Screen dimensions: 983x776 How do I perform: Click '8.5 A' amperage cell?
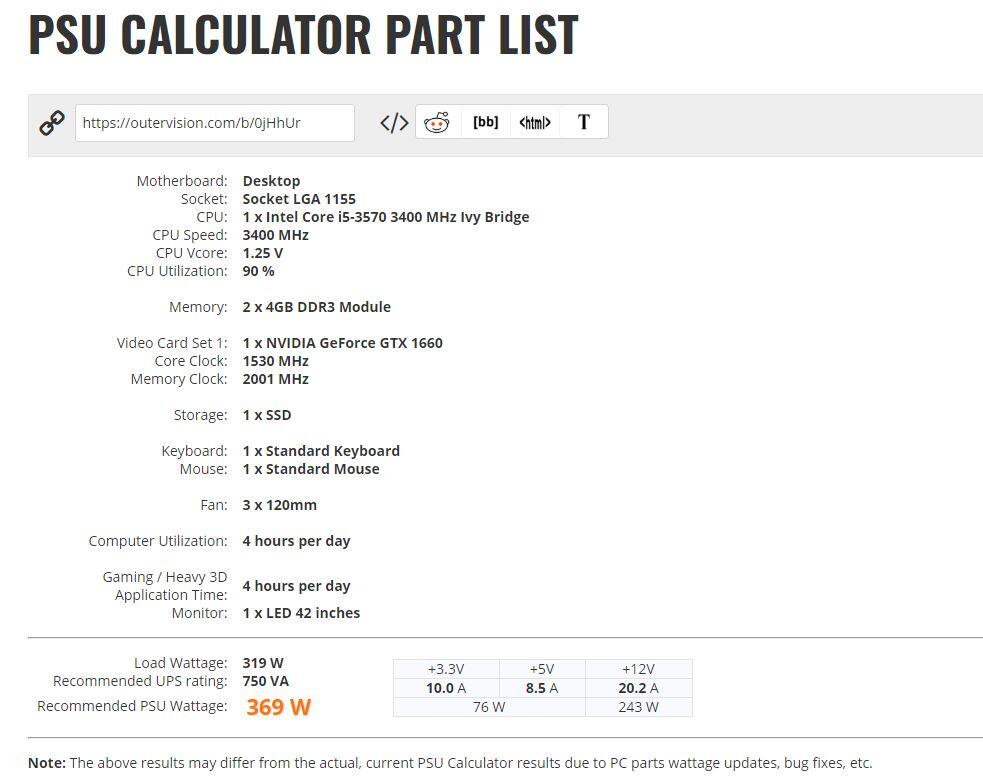point(542,688)
